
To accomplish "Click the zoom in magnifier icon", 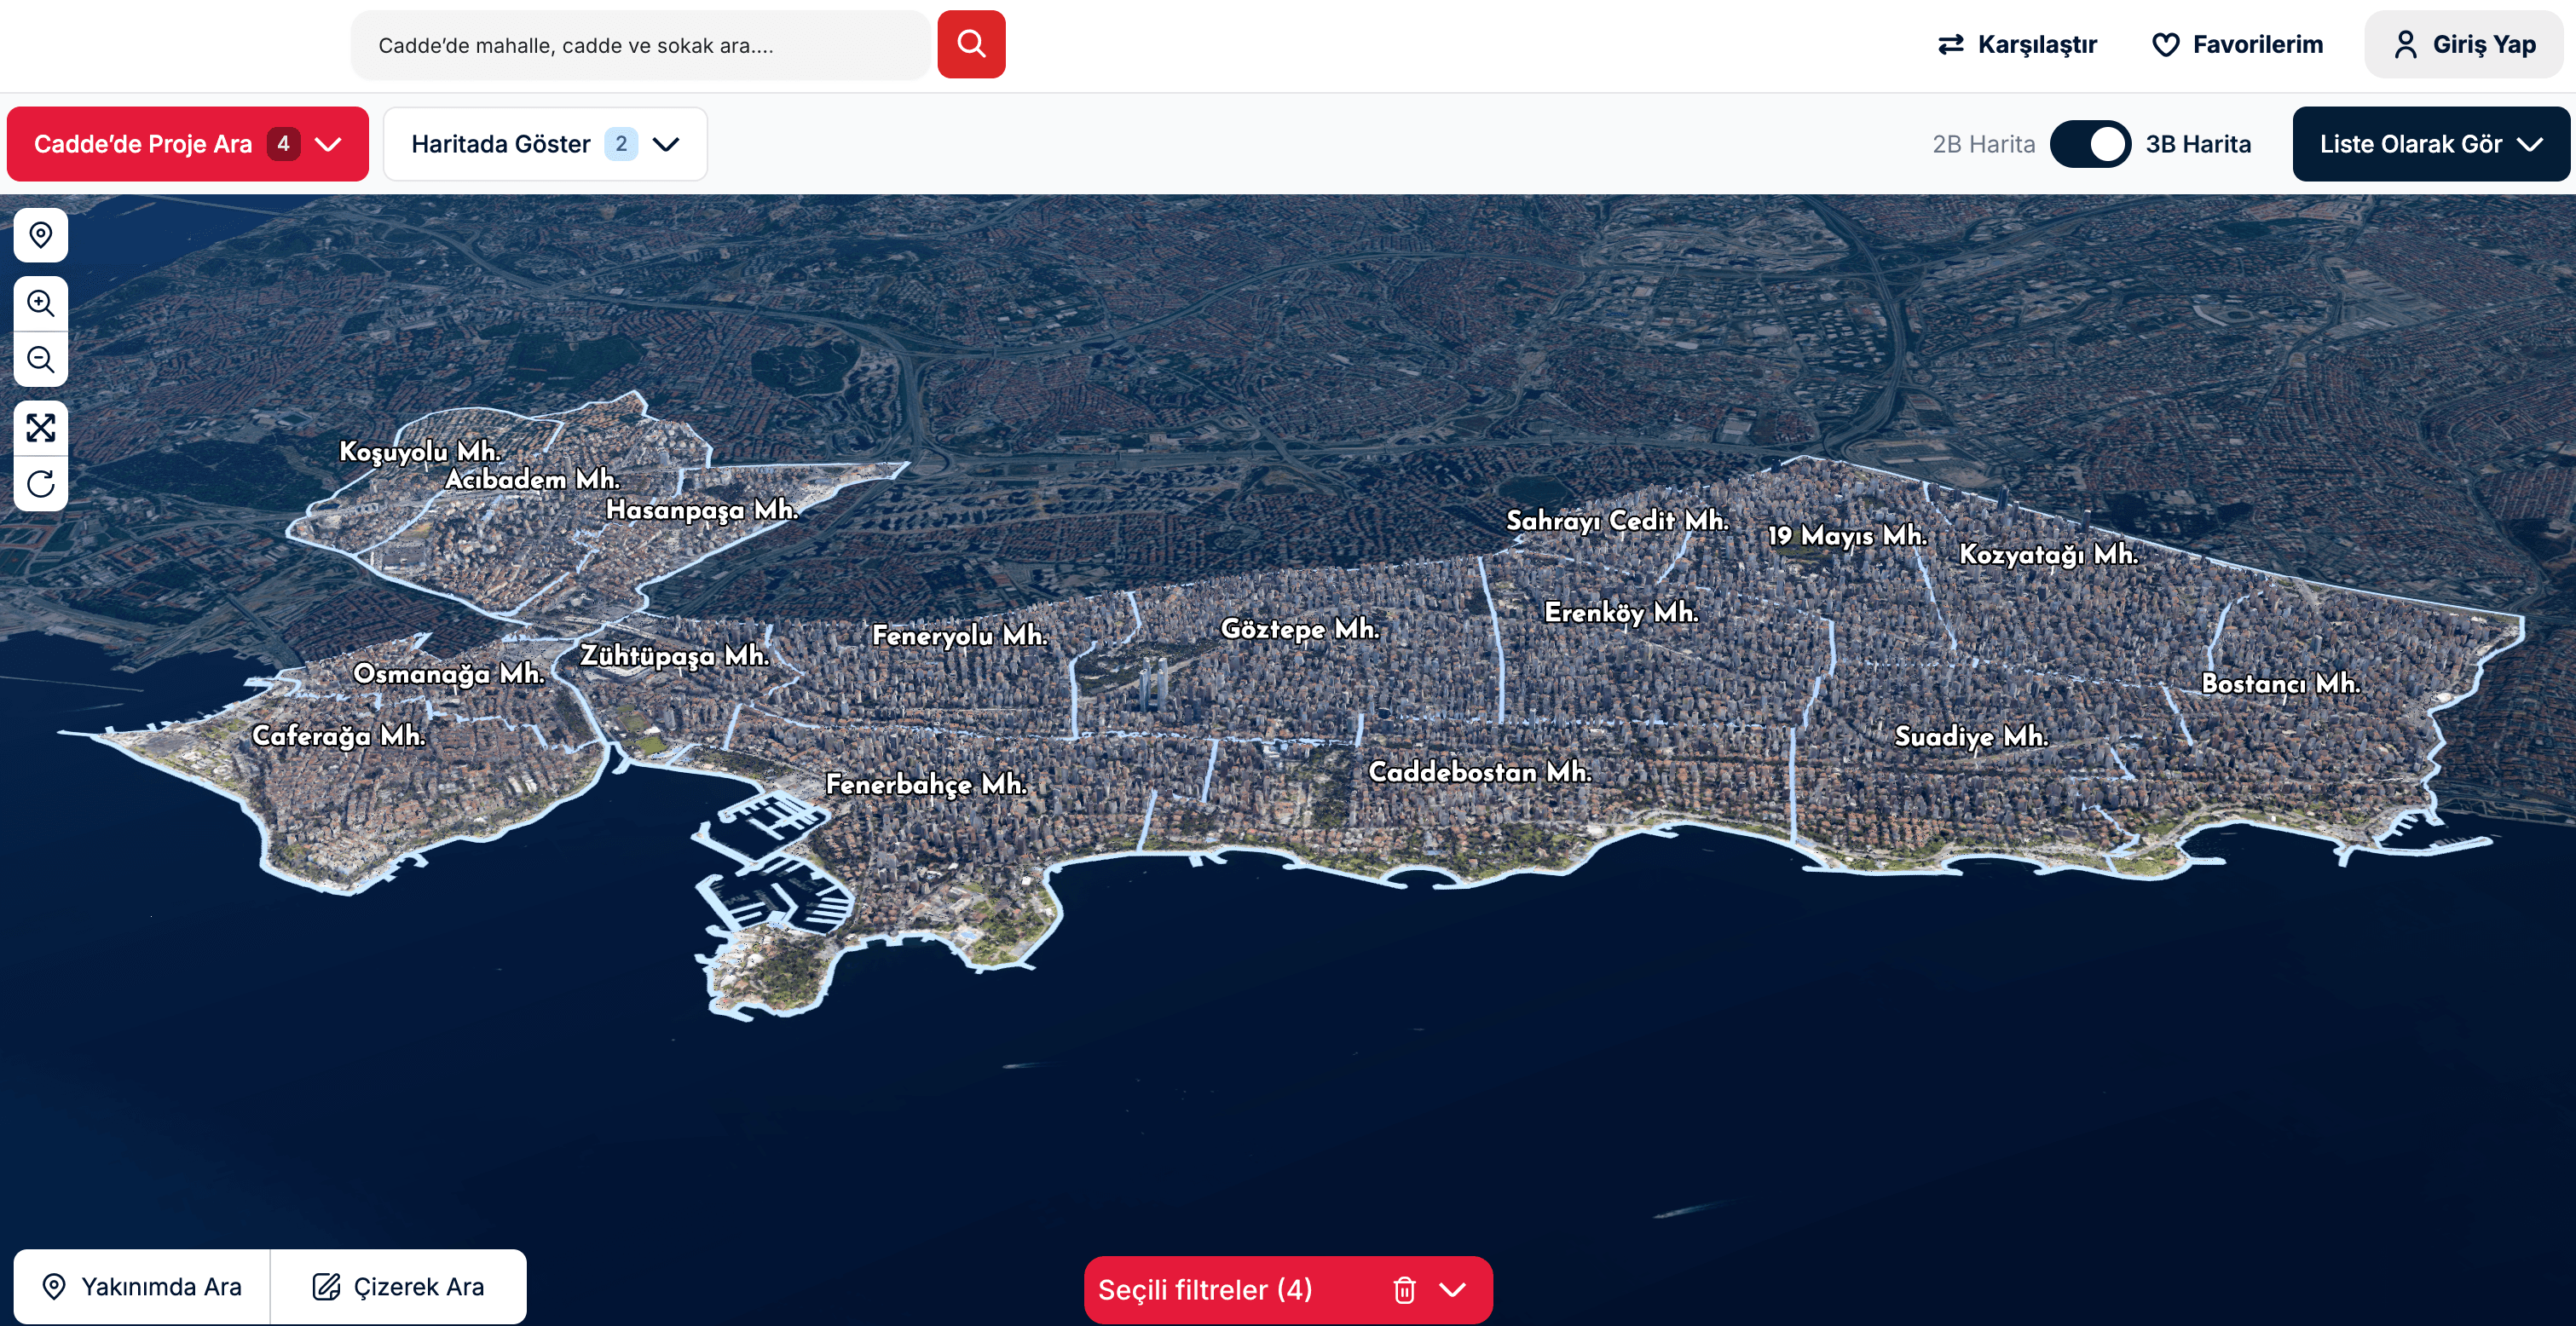I will 40,303.
